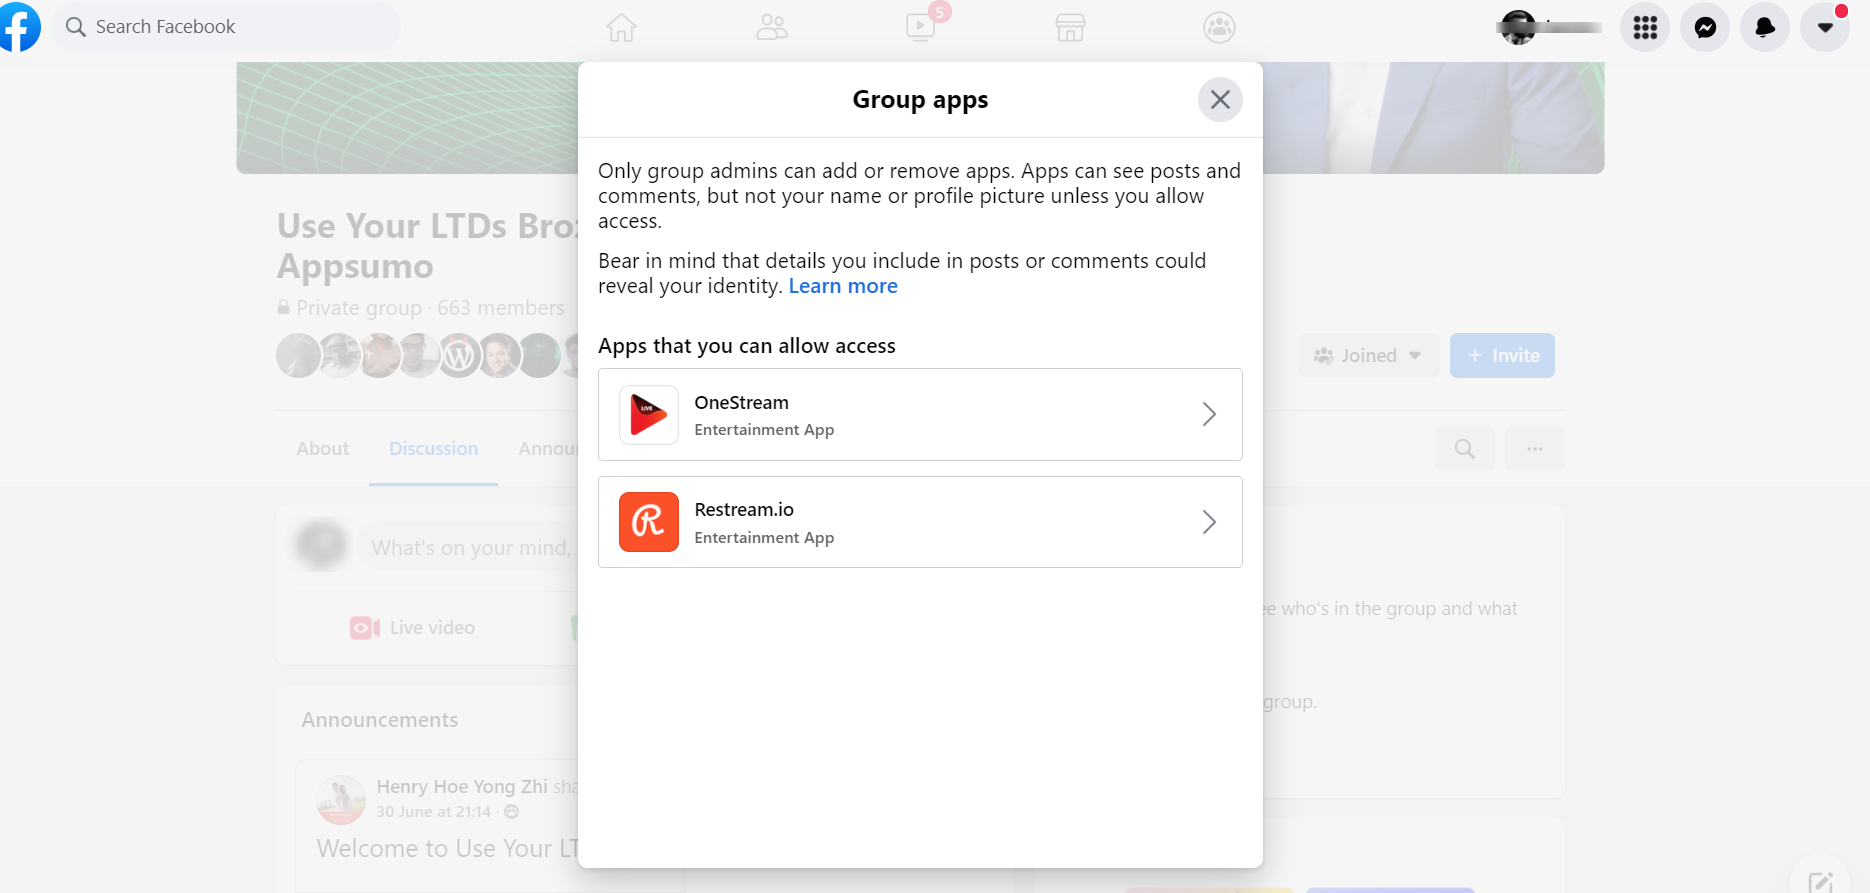1870x893 pixels.
Task: Expand Restream.io access options chevron
Action: [x=1209, y=522]
